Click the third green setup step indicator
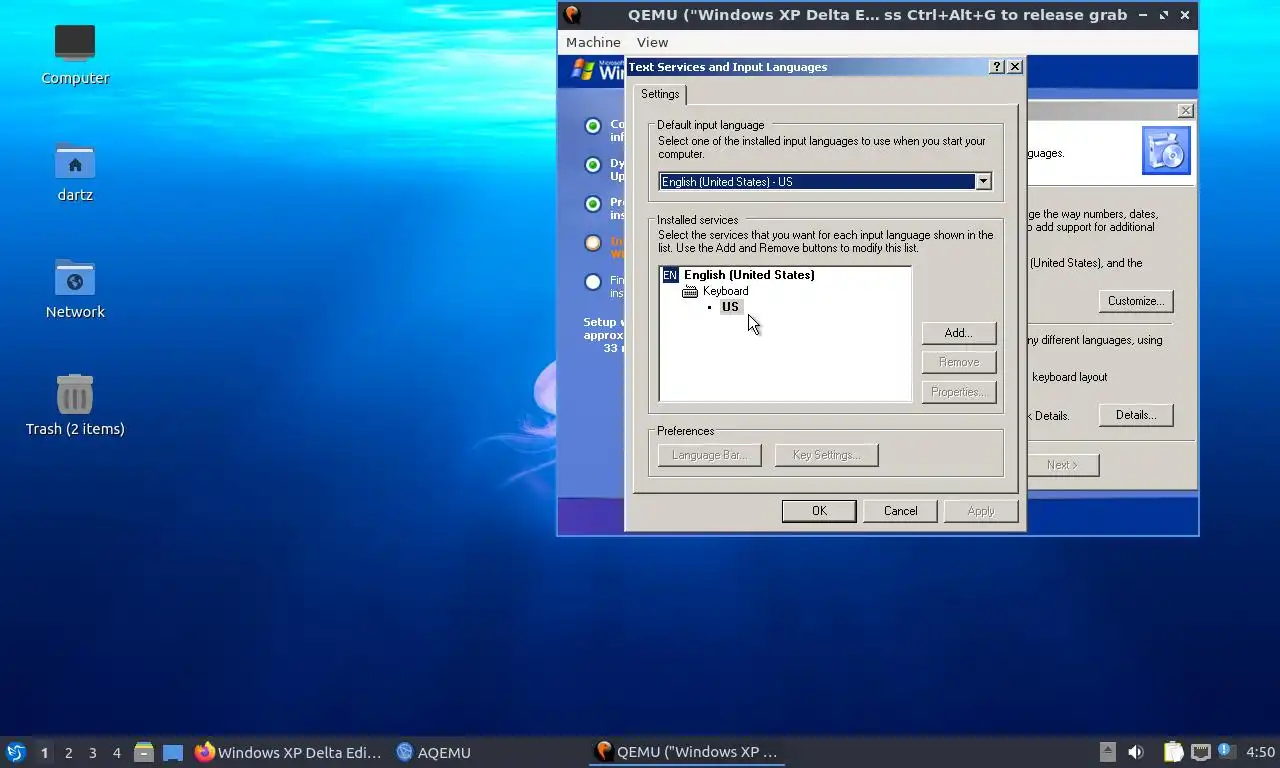The height and width of the screenshot is (768, 1280). tap(593, 204)
